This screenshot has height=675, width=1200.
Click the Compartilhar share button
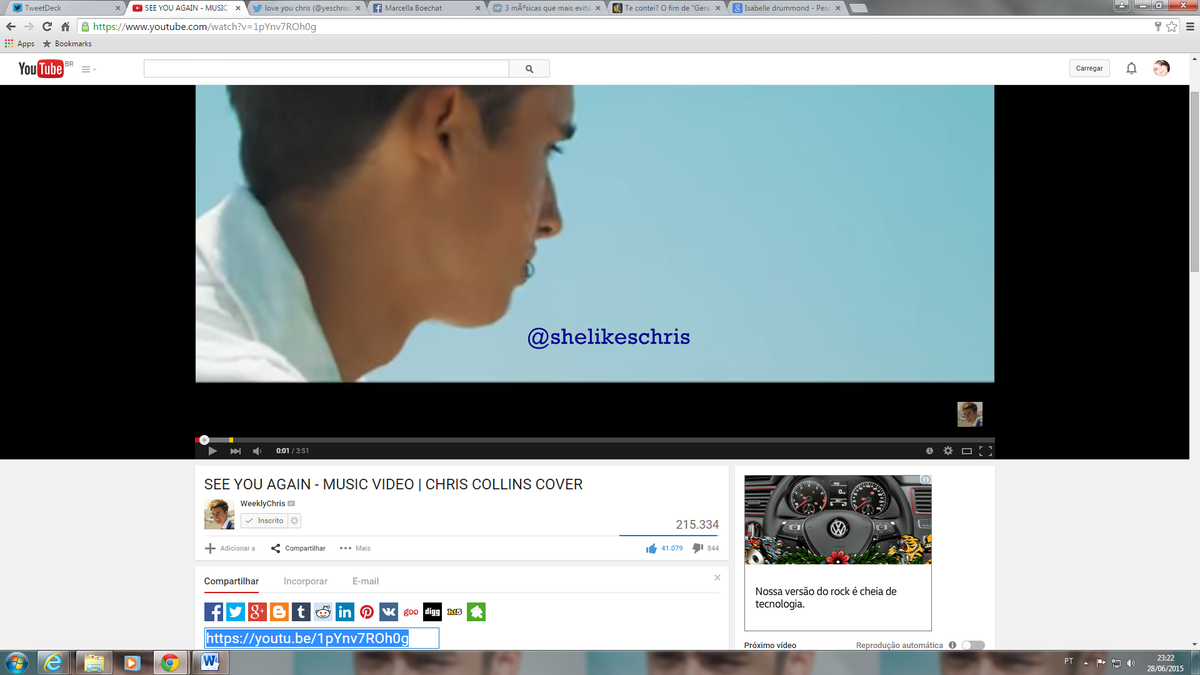coord(298,548)
